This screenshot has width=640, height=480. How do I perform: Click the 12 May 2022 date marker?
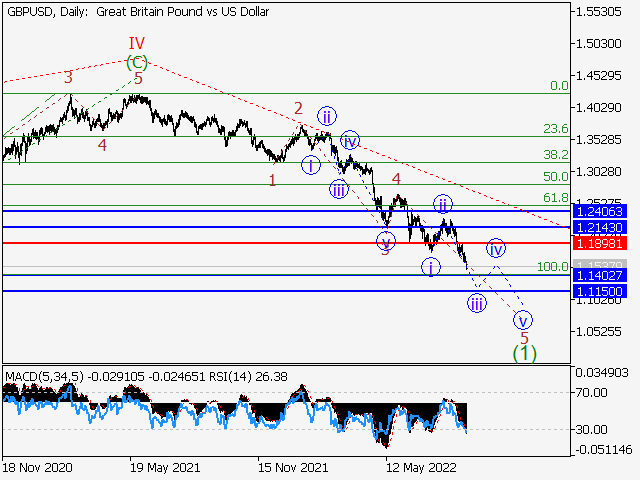tap(421, 467)
